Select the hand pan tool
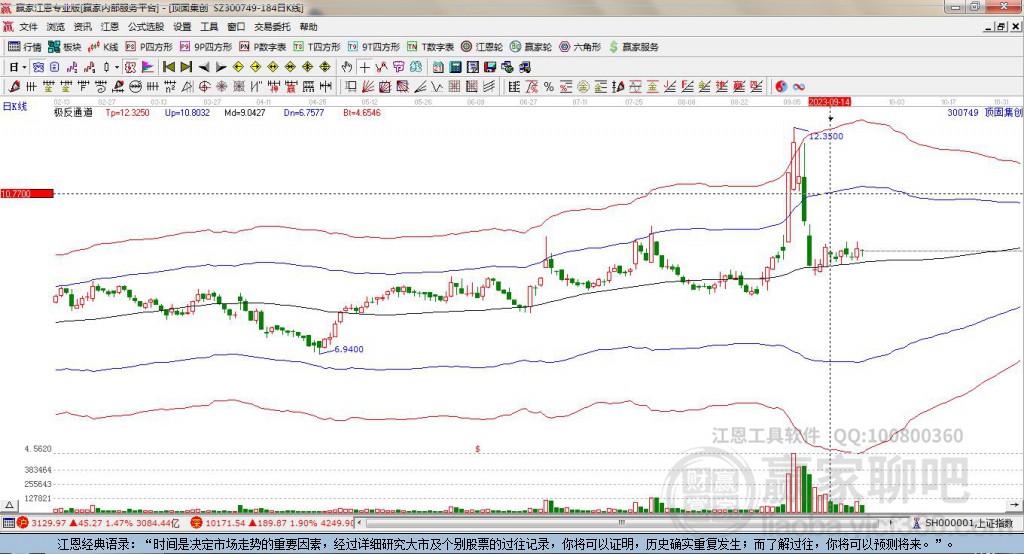Image resolution: width=1024 pixels, height=554 pixels. point(347,67)
